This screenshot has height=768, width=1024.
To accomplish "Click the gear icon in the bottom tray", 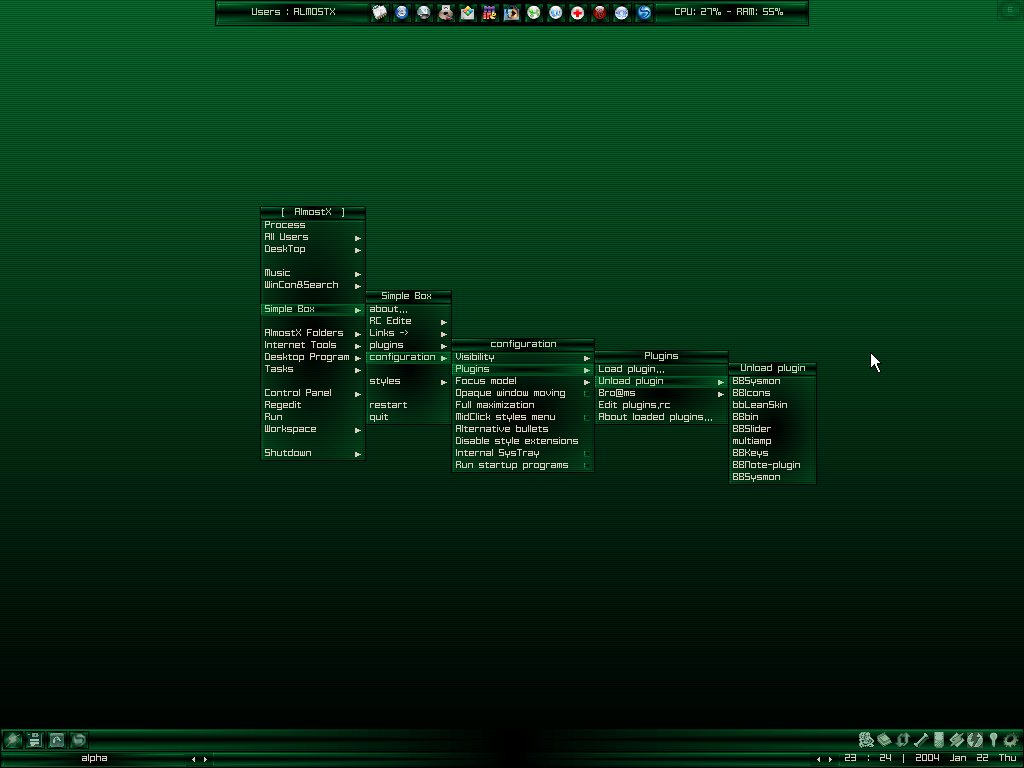I will click(1010, 740).
